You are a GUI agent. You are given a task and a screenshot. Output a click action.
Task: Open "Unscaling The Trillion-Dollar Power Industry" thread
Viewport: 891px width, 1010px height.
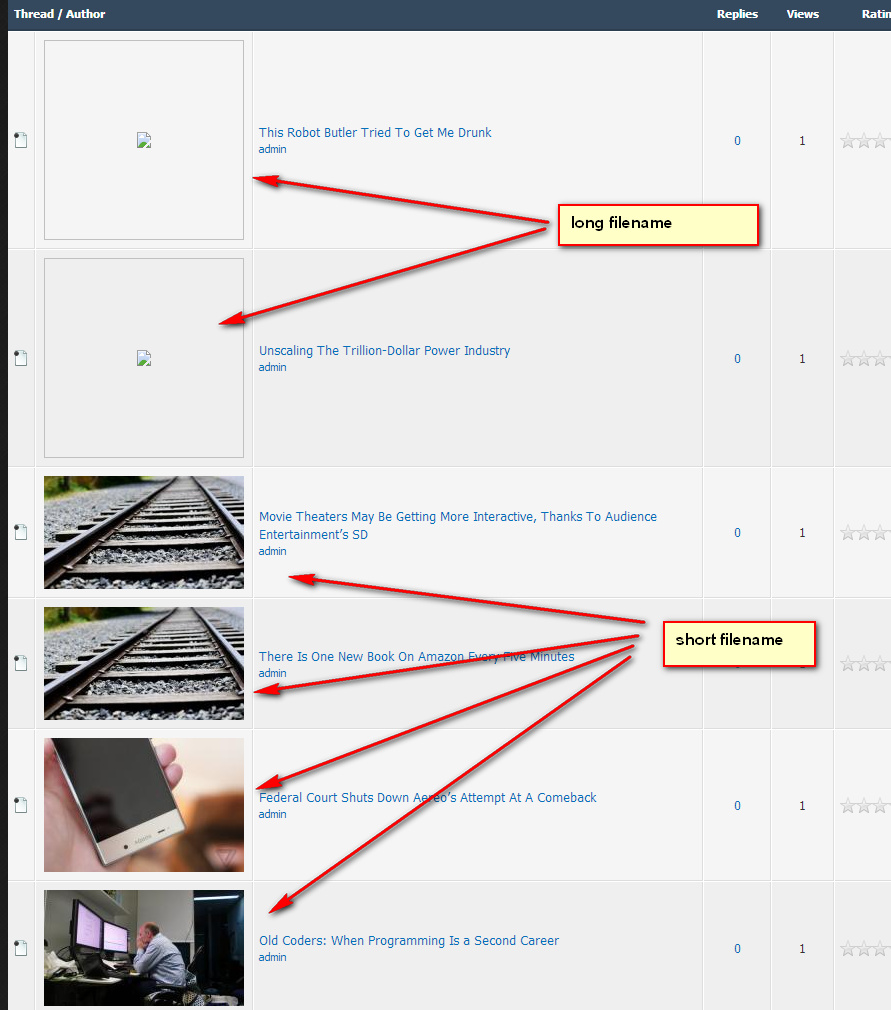tap(384, 351)
